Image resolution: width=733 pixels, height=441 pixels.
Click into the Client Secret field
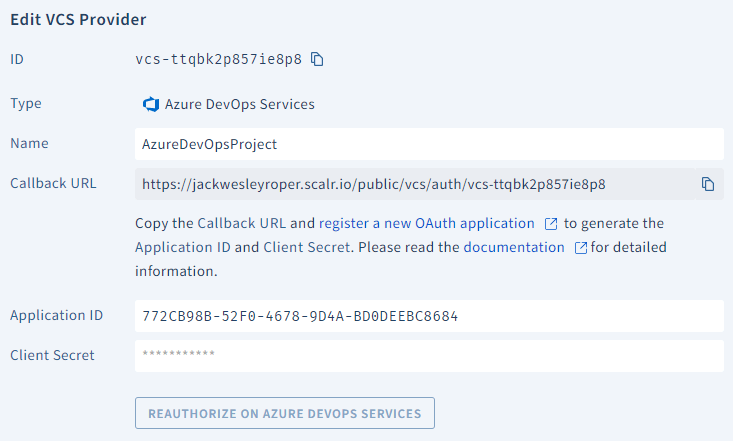(x=429, y=356)
